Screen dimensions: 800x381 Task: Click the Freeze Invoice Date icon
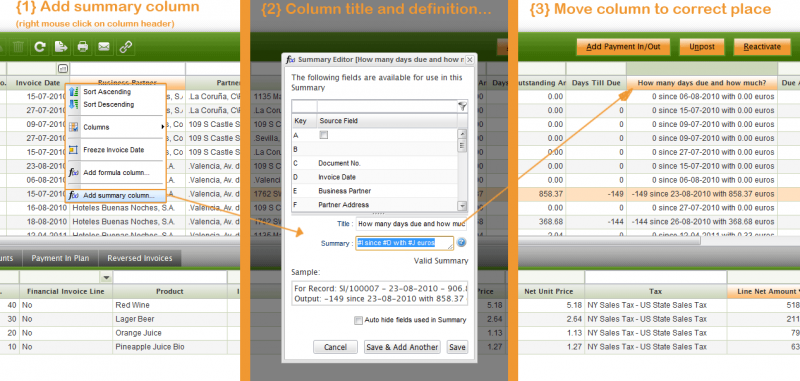(73, 150)
